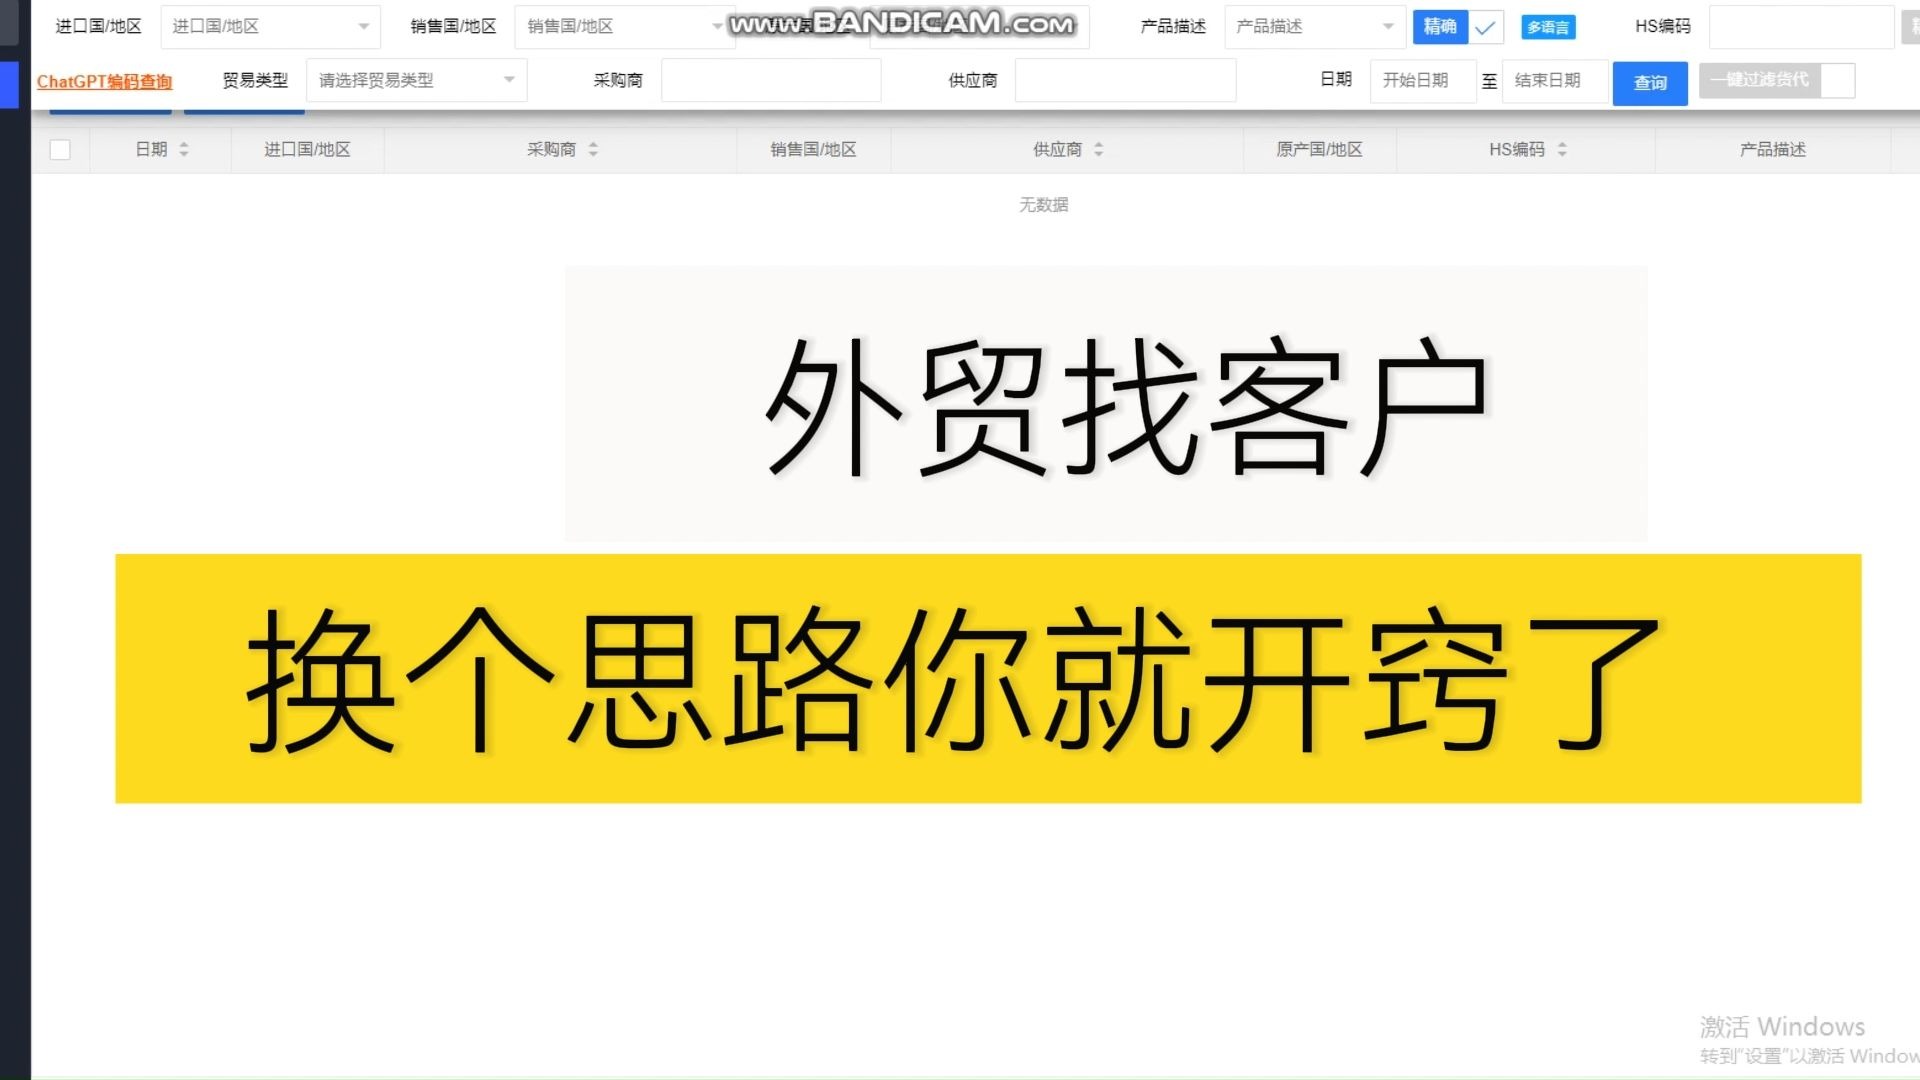Click the blue 查询 button
1920x1080 pixels.
point(1650,83)
